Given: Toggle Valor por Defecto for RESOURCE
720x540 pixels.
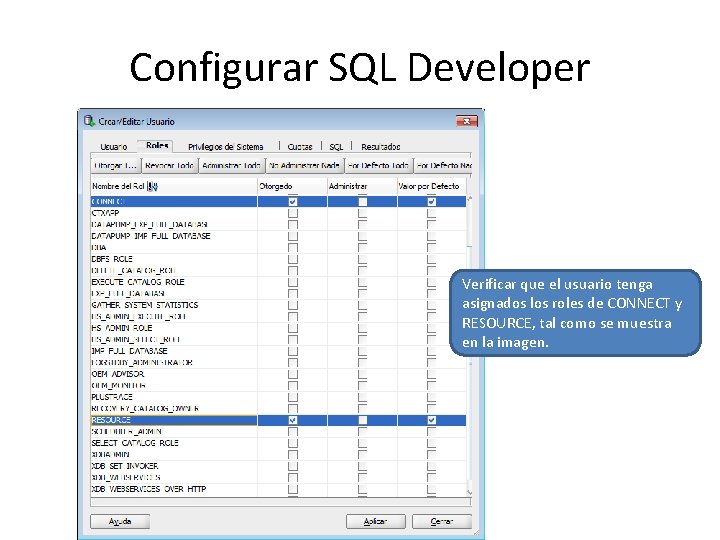Looking at the screenshot, I should click(432, 420).
